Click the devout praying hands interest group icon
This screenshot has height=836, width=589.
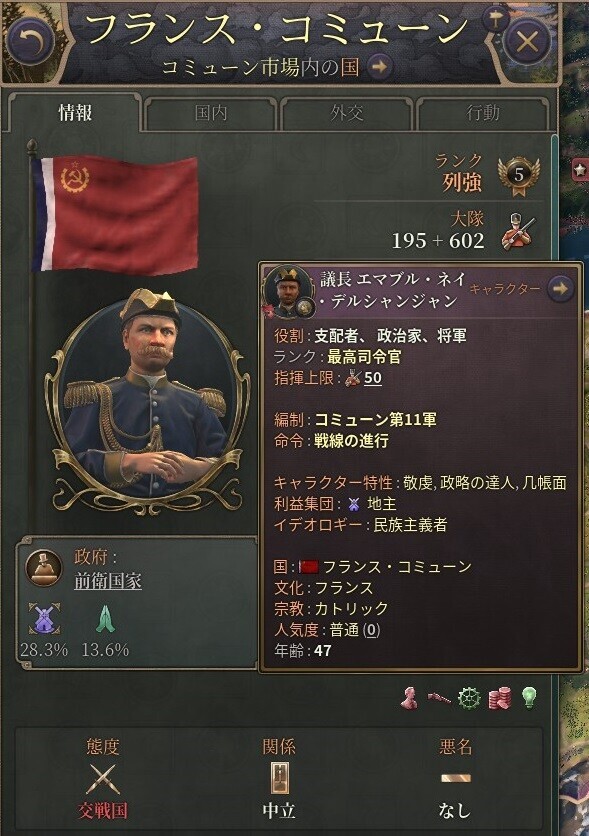105,619
